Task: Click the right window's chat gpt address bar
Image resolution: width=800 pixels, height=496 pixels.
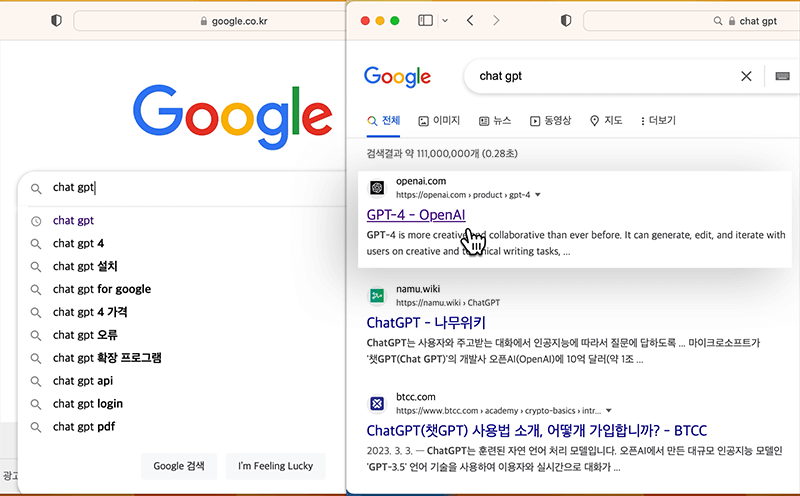Action: pyautogui.click(x=691, y=21)
